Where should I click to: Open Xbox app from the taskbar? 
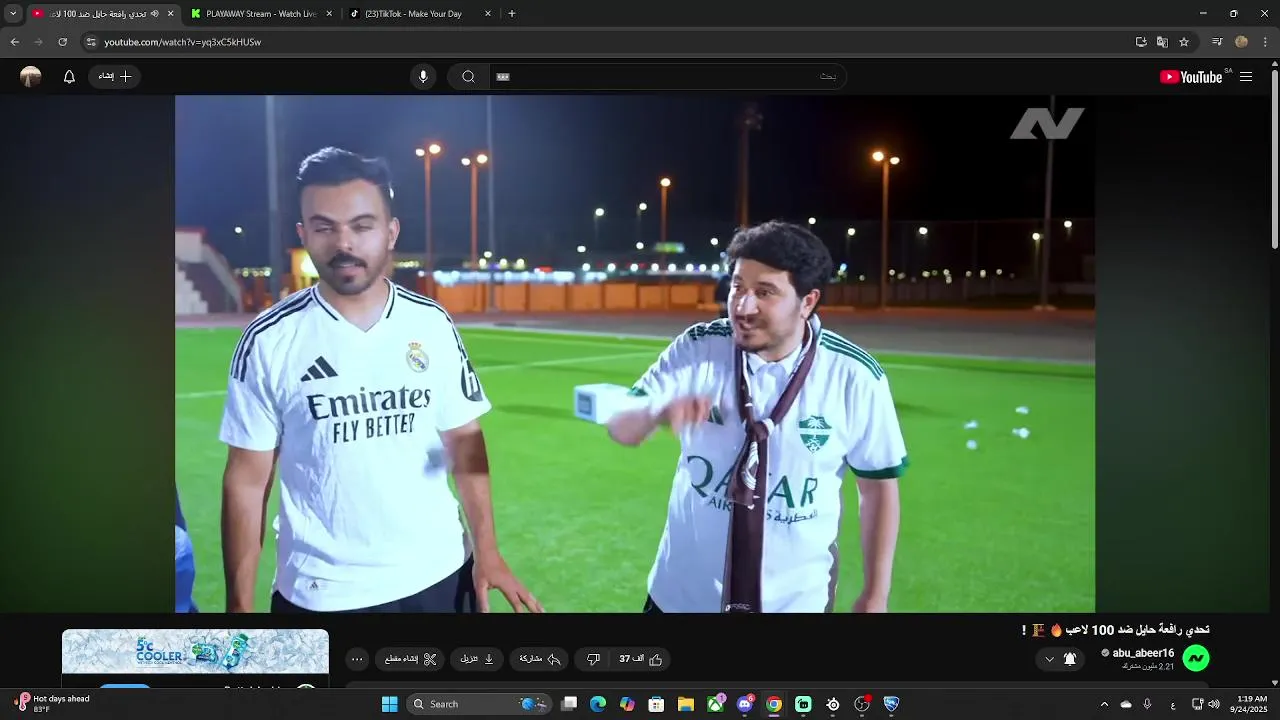pyautogui.click(x=716, y=704)
